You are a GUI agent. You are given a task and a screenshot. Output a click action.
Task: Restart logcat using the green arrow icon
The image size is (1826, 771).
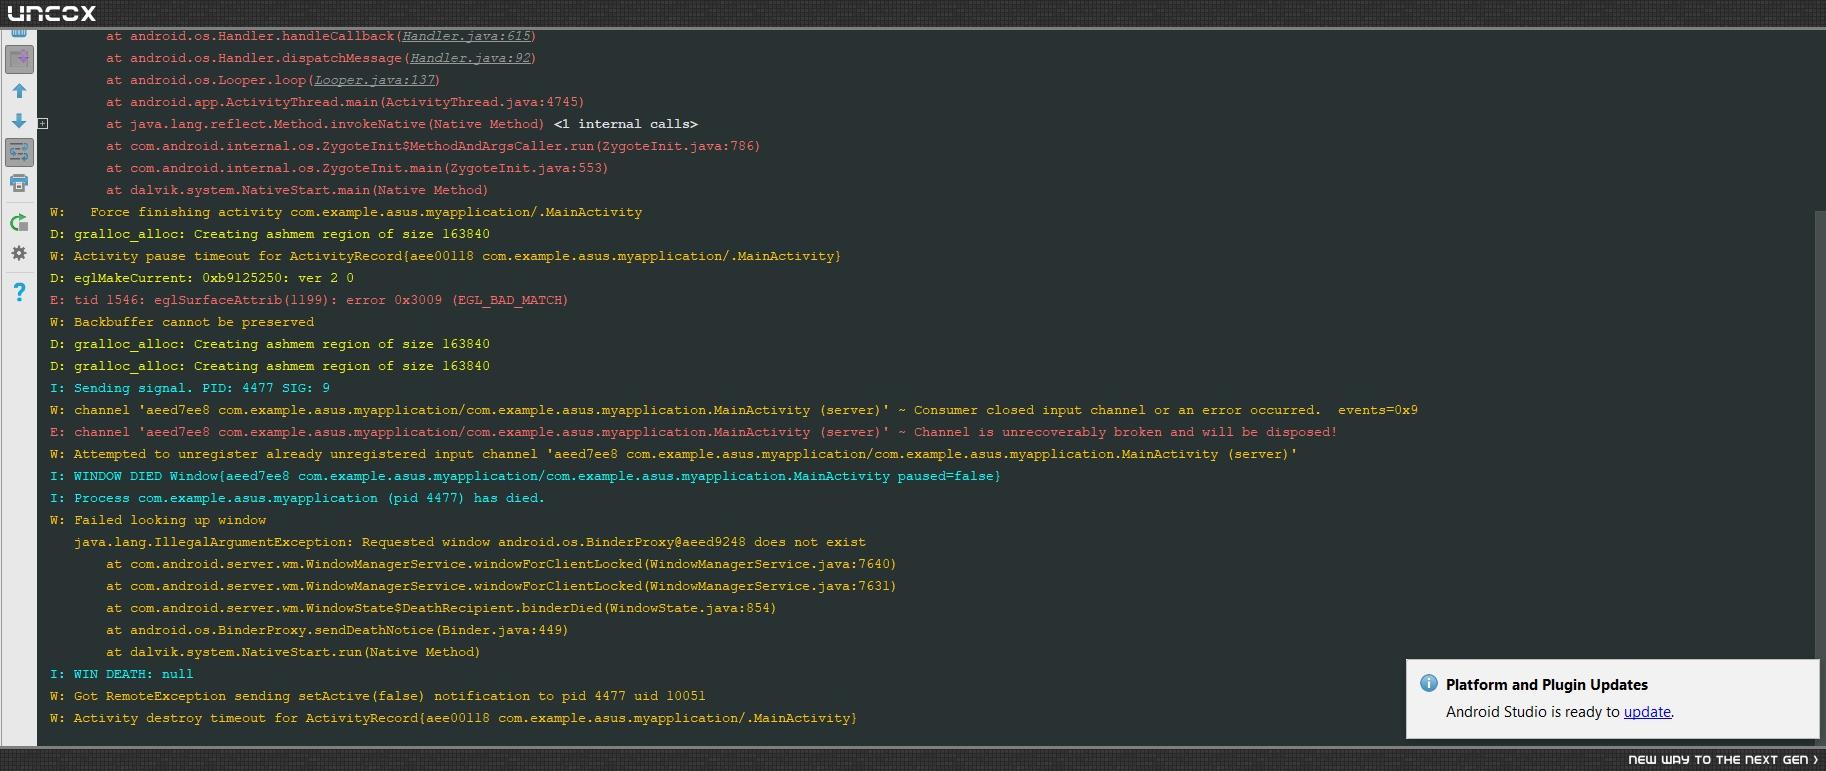point(19,223)
